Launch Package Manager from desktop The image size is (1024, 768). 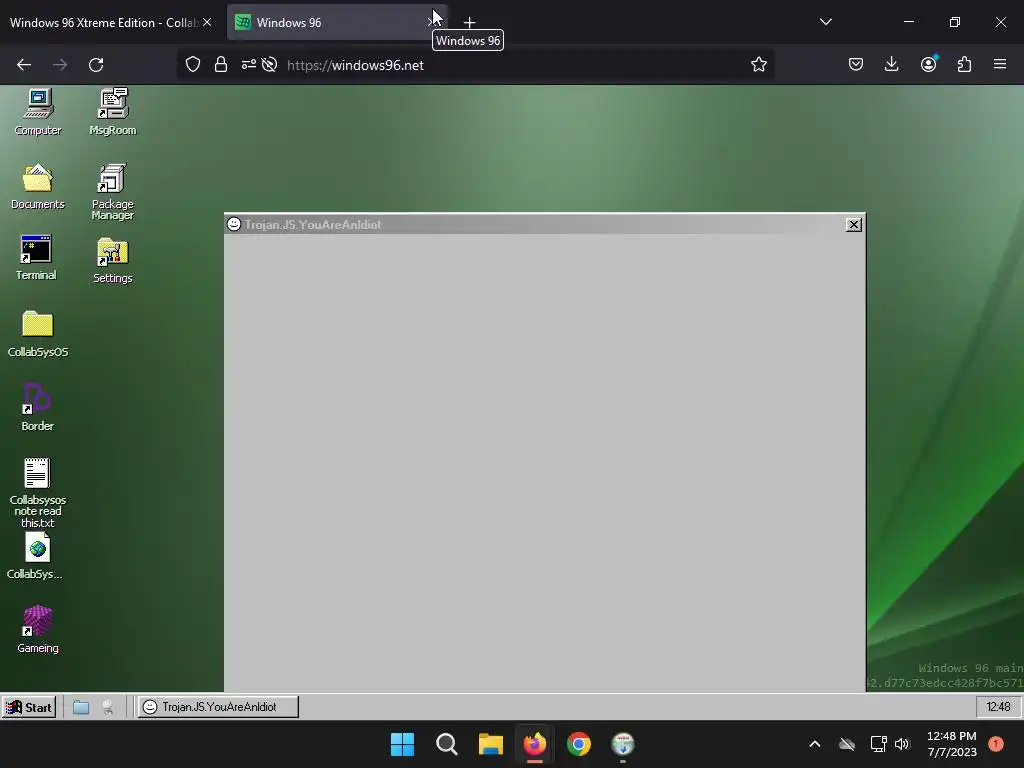click(x=112, y=191)
